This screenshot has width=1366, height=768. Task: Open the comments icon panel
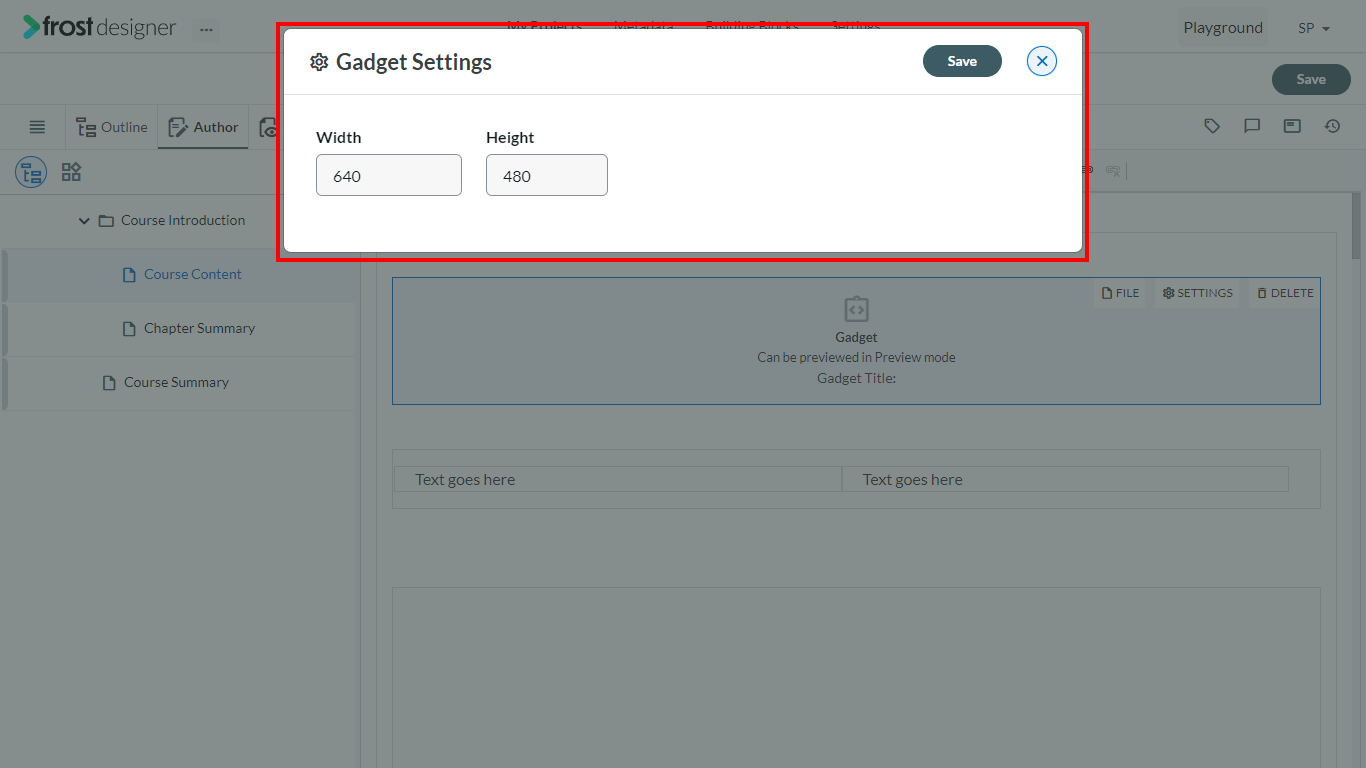point(1252,126)
